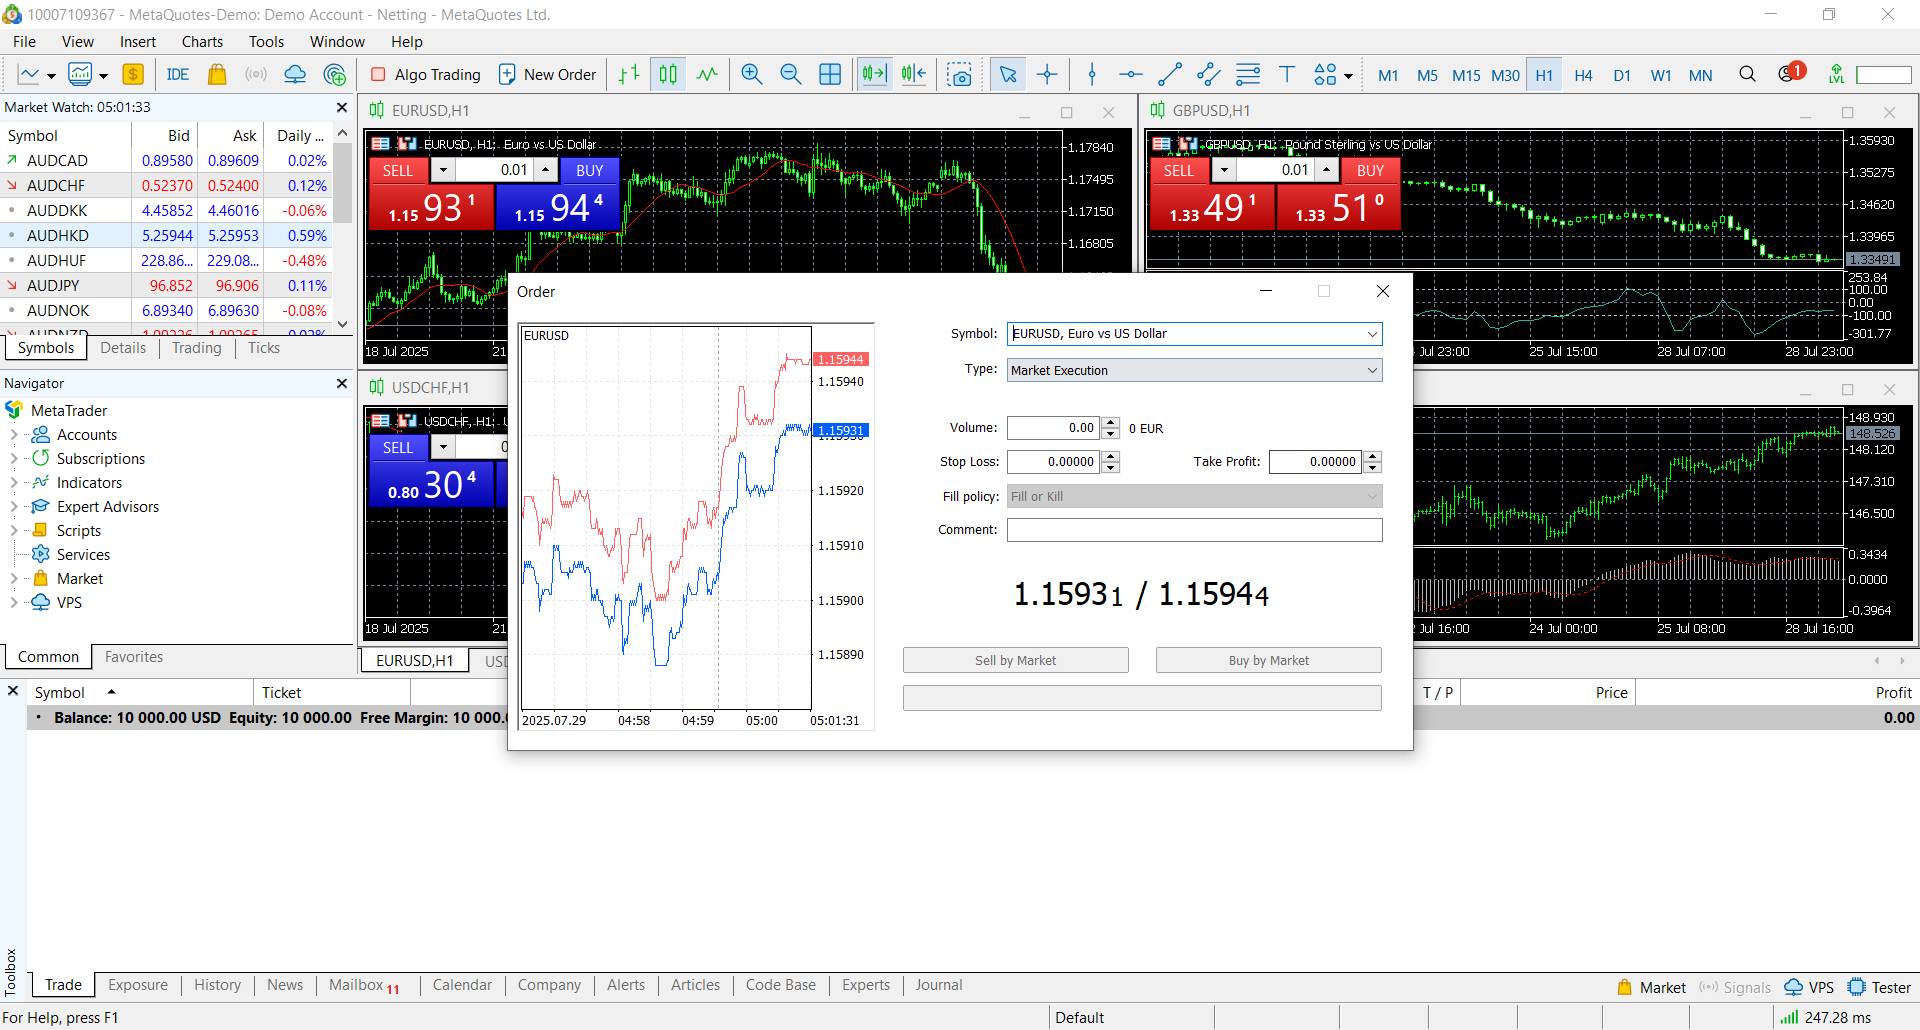1920x1030 pixels.
Task: Open the search magnifier in the toolbar
Action: click(1747, 75)
